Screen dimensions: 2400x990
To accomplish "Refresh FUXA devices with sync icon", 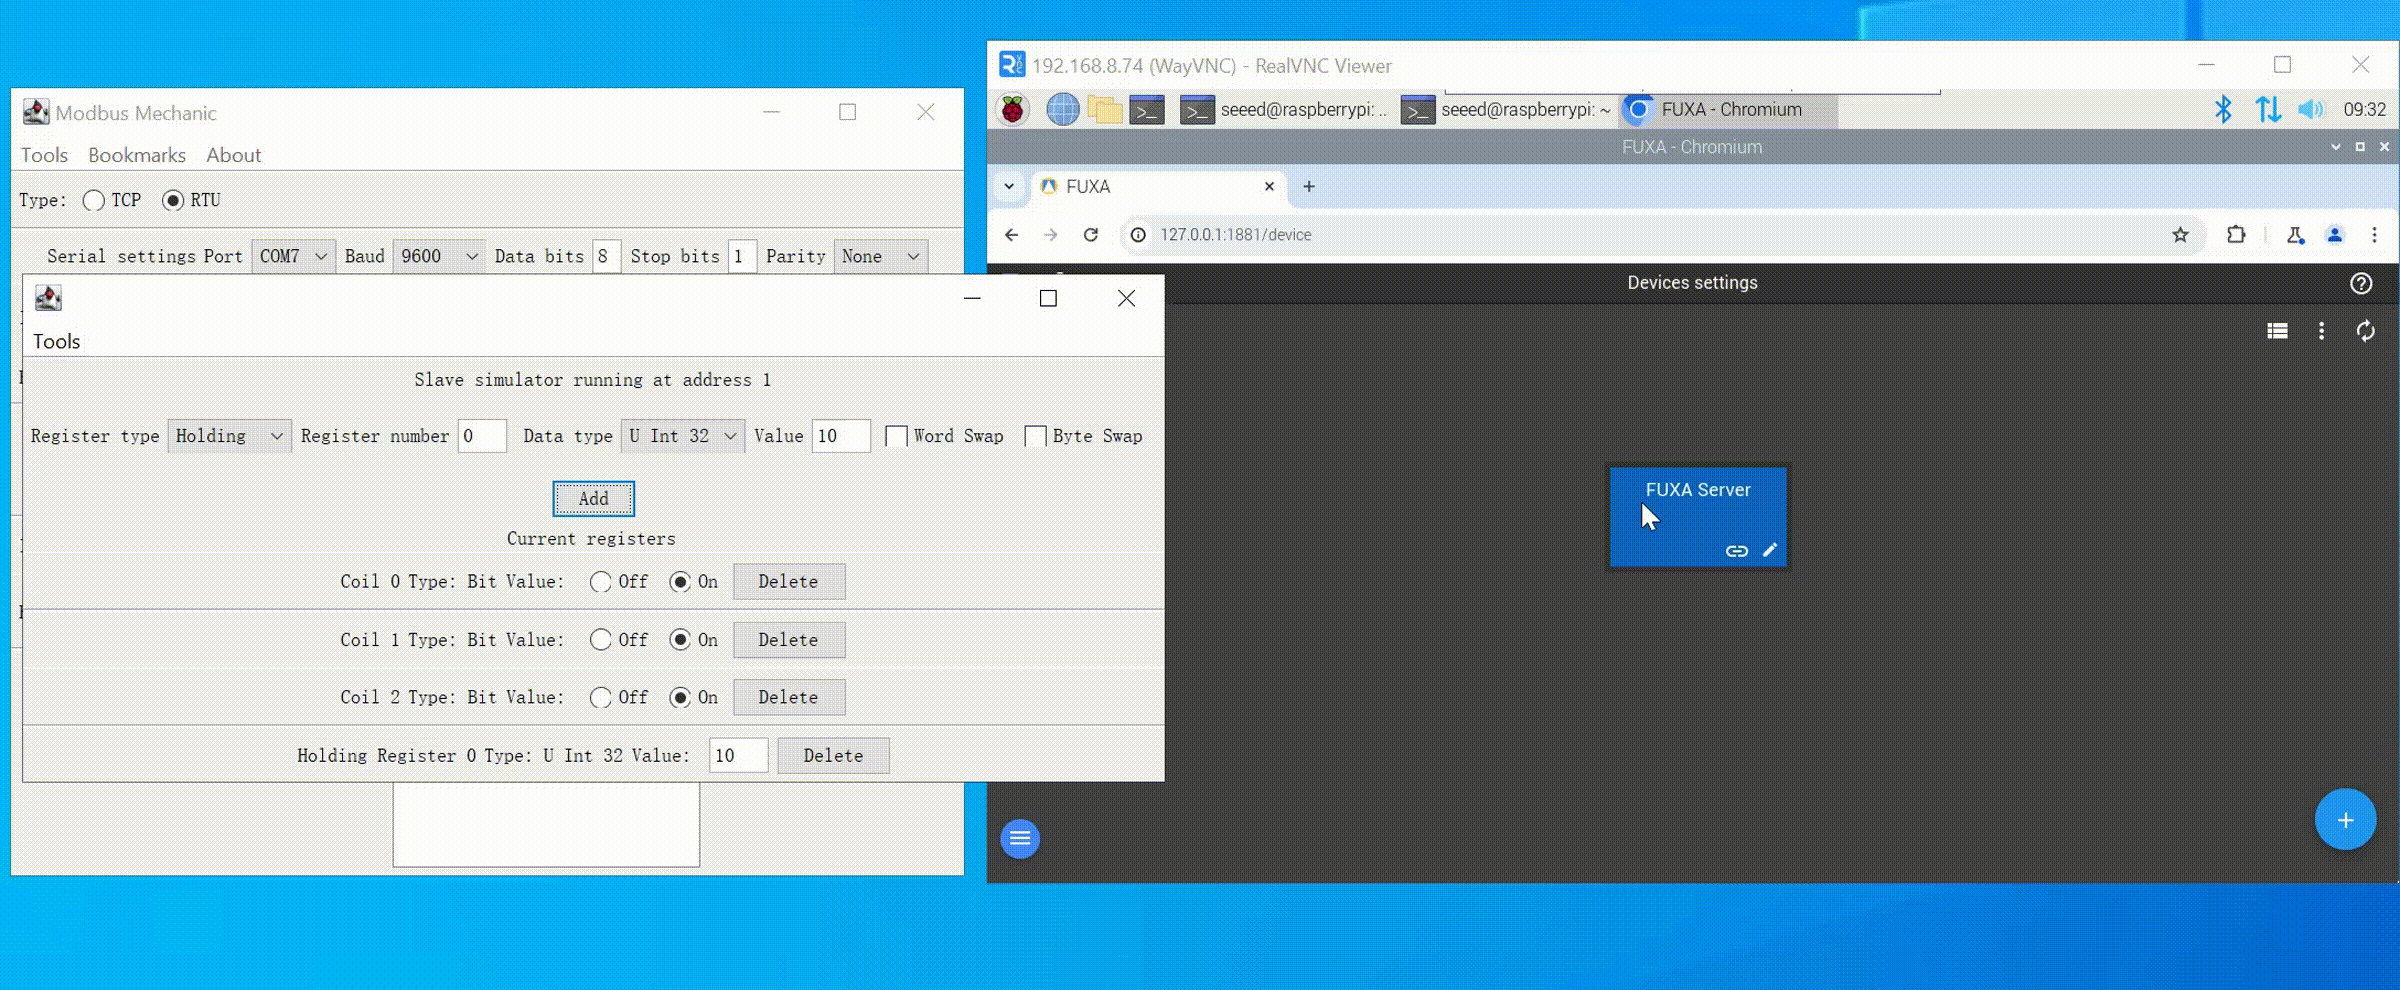I will [x=2365, y=331].
